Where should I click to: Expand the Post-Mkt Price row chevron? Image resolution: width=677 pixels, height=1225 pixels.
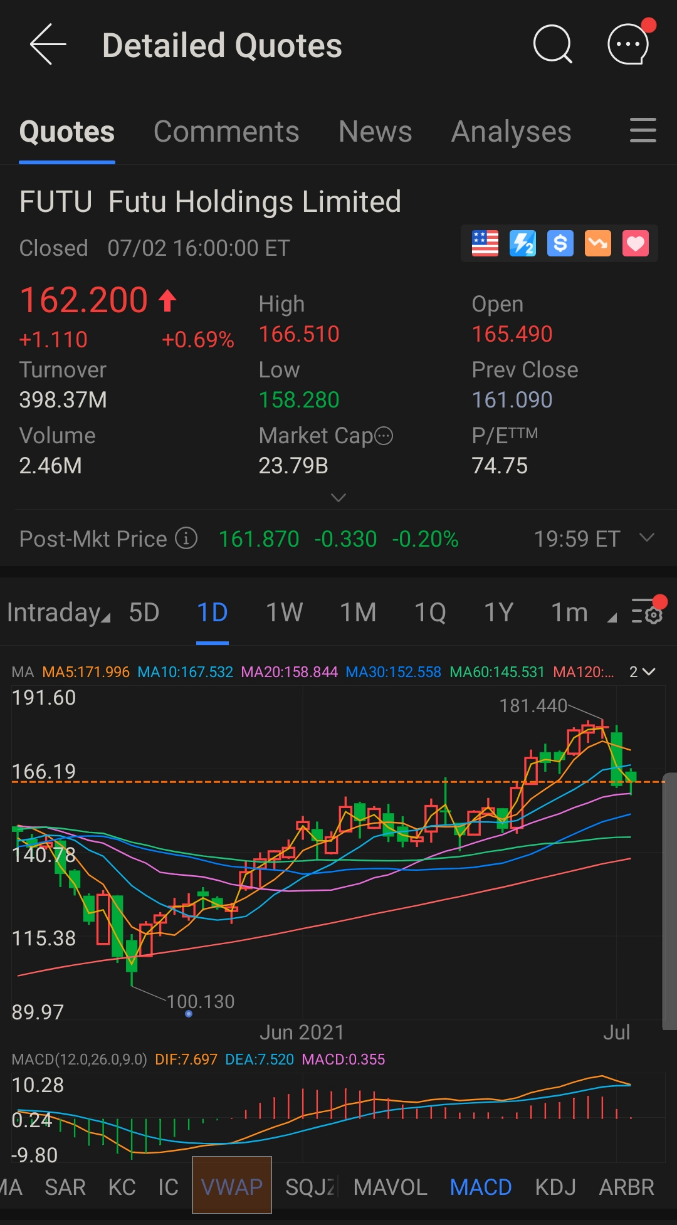(x=647, y=538)
